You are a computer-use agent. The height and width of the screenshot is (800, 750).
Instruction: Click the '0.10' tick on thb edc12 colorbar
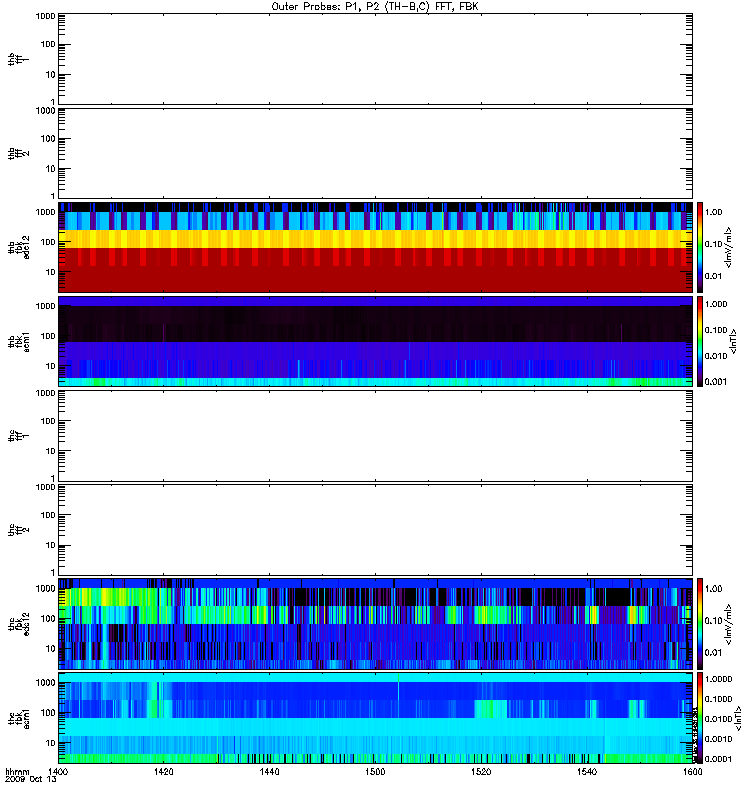714,244
